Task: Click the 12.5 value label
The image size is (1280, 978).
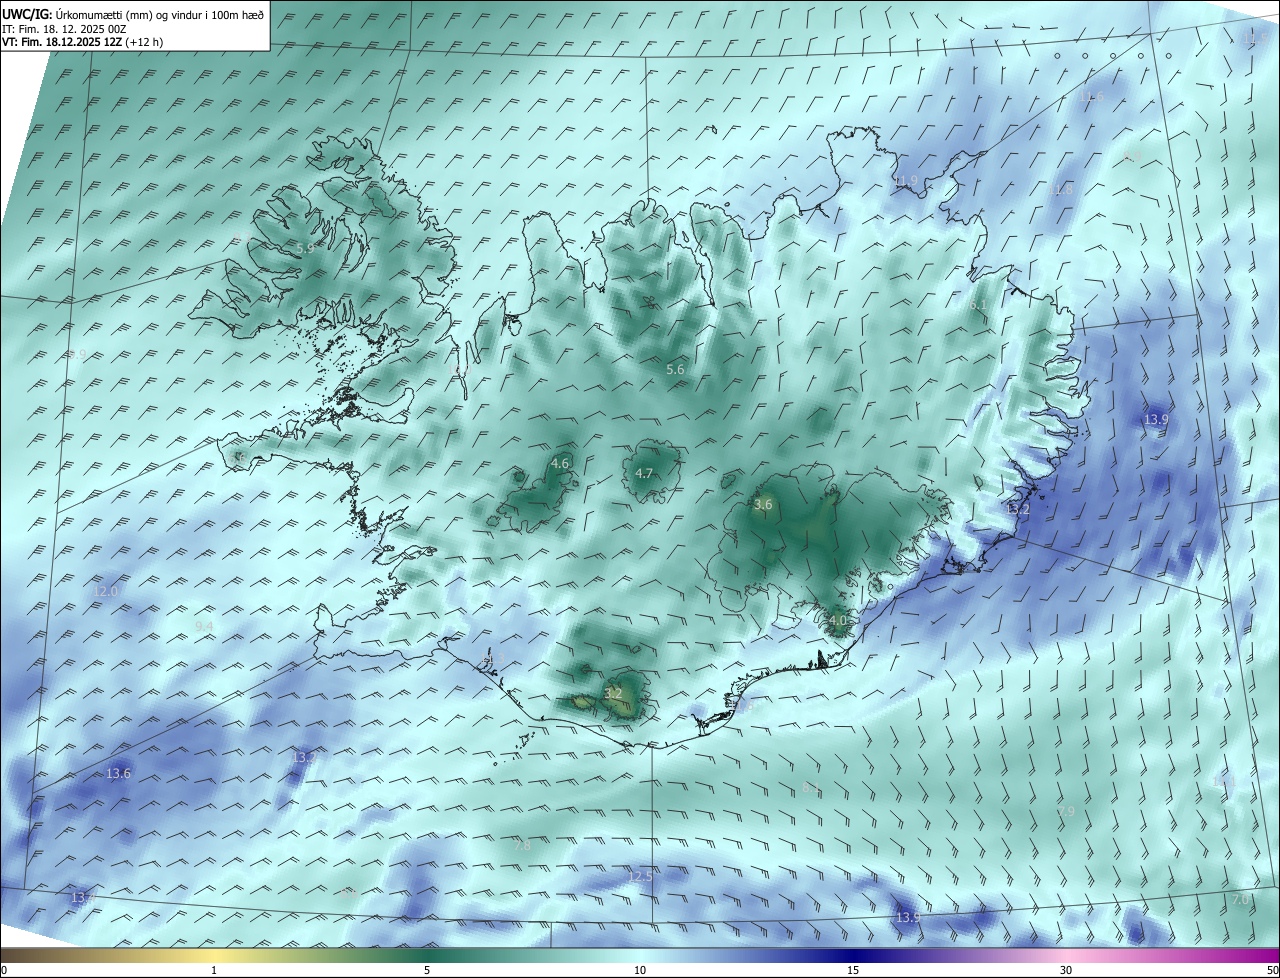Action: (x=640, y=877)
